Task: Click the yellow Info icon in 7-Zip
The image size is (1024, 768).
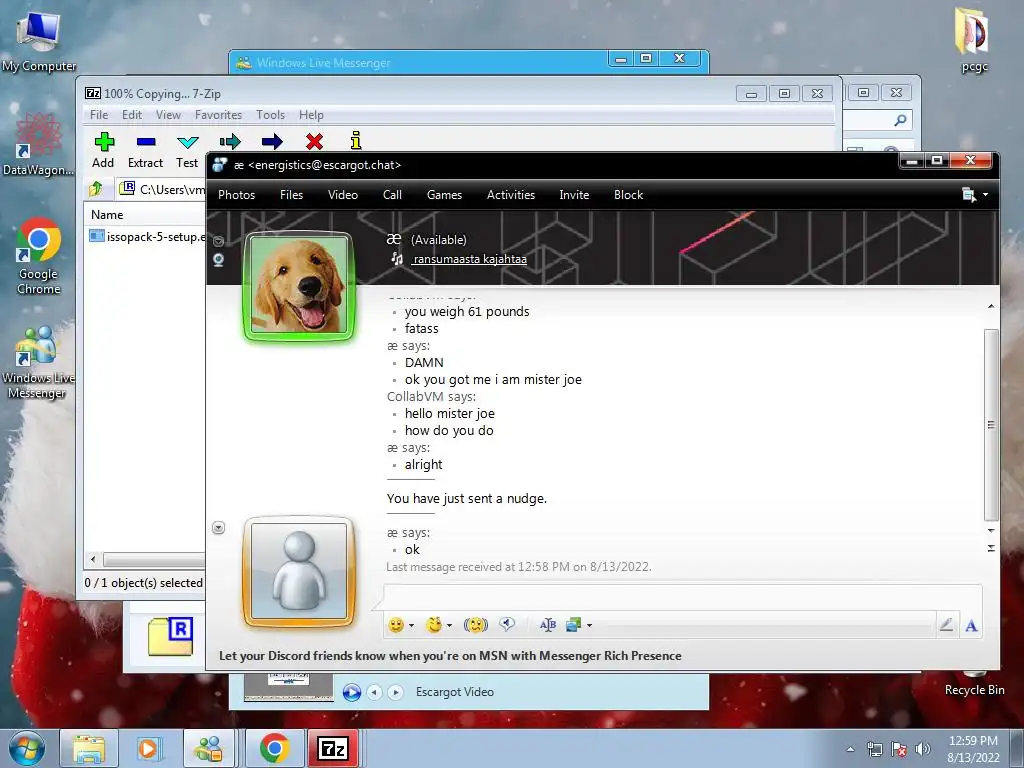Action: pos(356,140)
